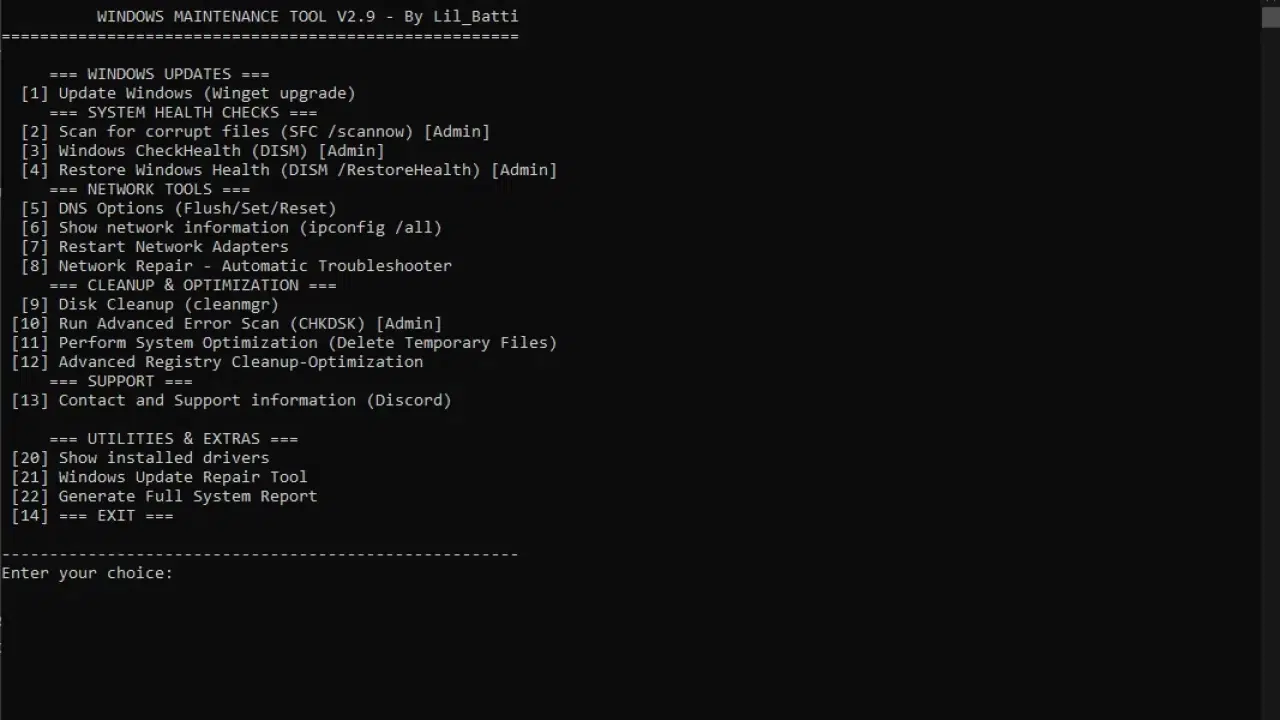The width and height of the screenshot is (1280, 720).
Task: Select Restore Windows Health (DISM /RestoreHealth)
Action: pos(289,170)
